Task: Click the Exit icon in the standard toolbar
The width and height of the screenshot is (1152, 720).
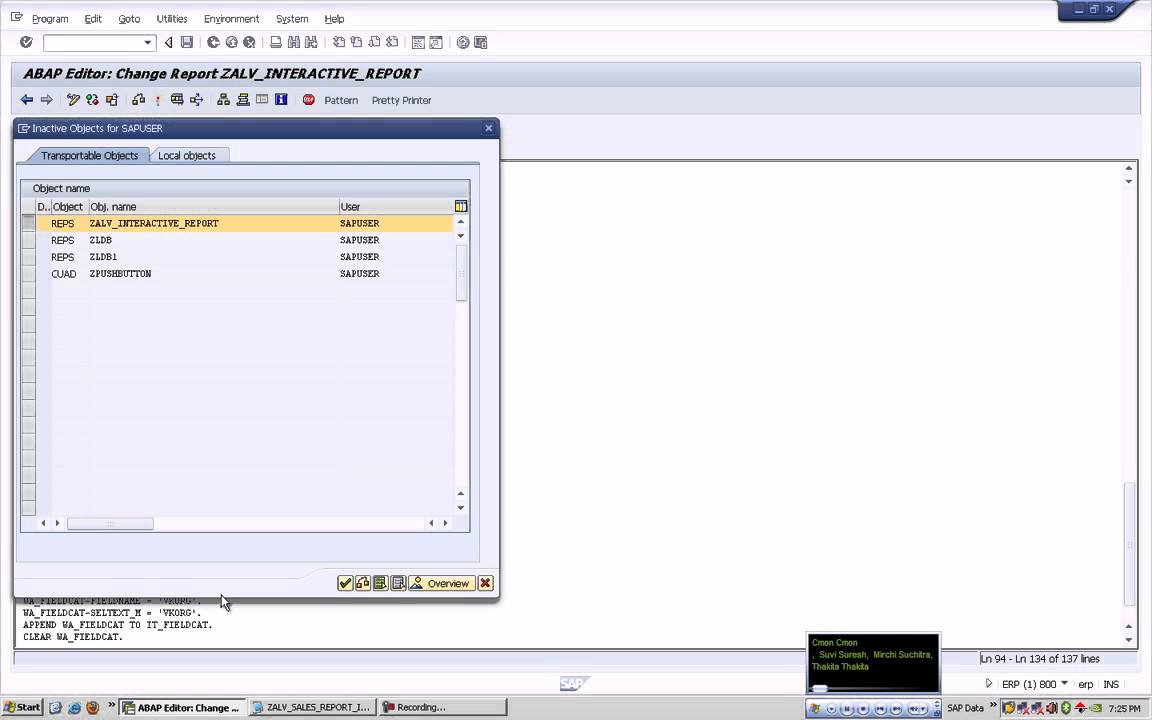Action: coord(231,43)
